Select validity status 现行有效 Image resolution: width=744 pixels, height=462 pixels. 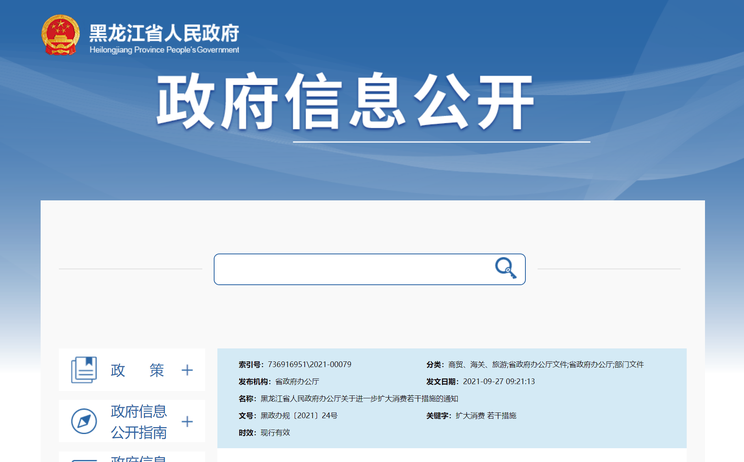tap(275, 433)
